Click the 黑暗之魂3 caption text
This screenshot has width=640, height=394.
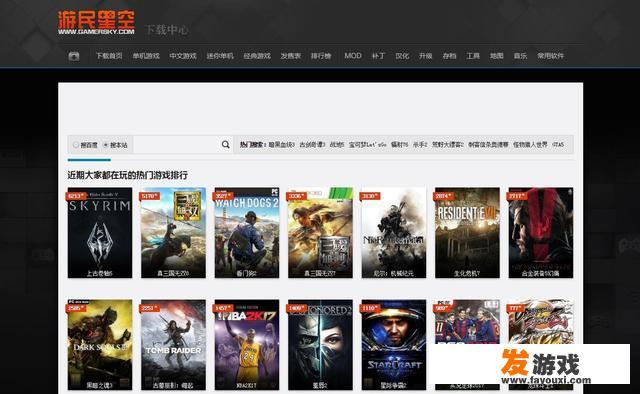pos(100,385)
